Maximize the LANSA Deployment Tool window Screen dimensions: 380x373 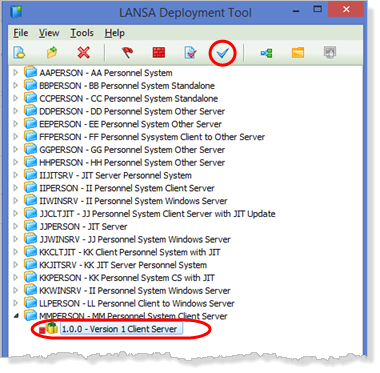coord(318,10)
